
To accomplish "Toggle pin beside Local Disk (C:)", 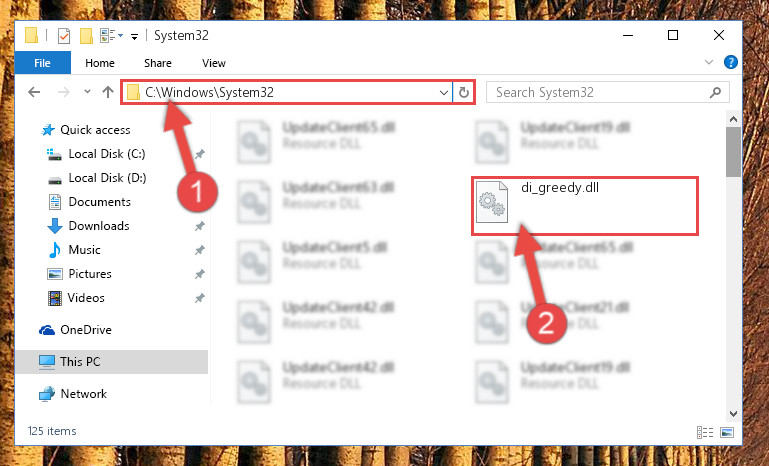I will 200,154.
